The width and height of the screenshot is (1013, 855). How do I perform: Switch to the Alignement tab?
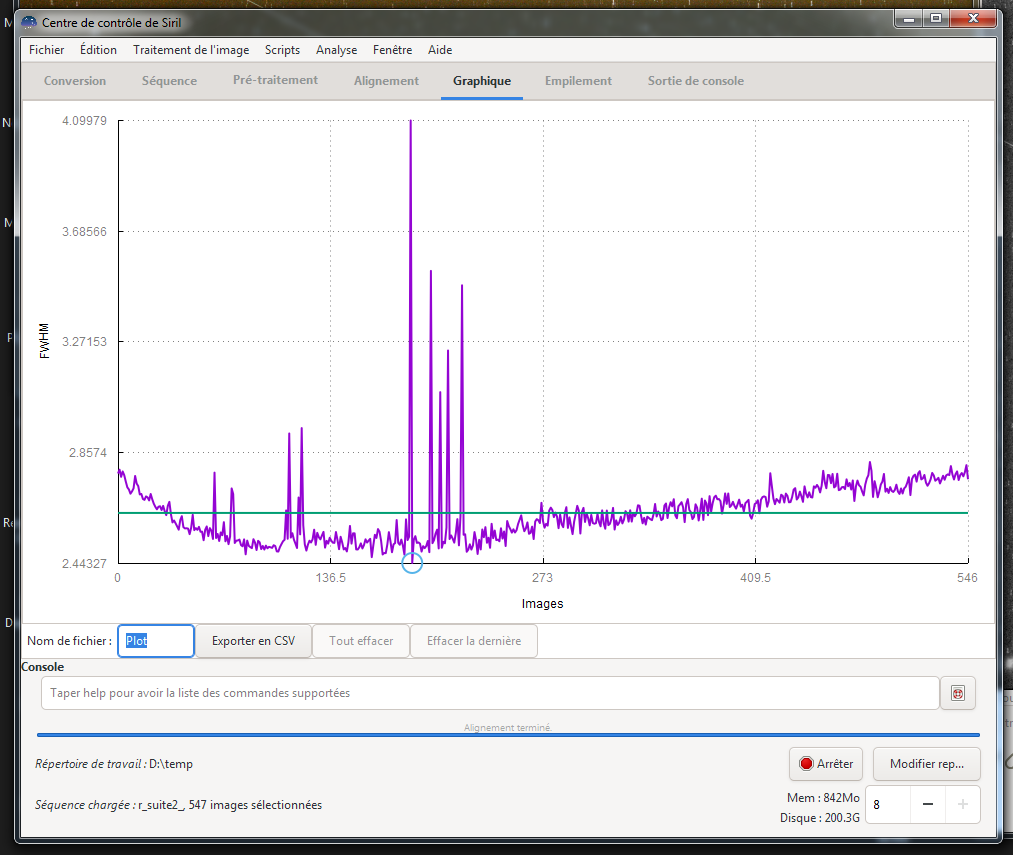point(386,81)
